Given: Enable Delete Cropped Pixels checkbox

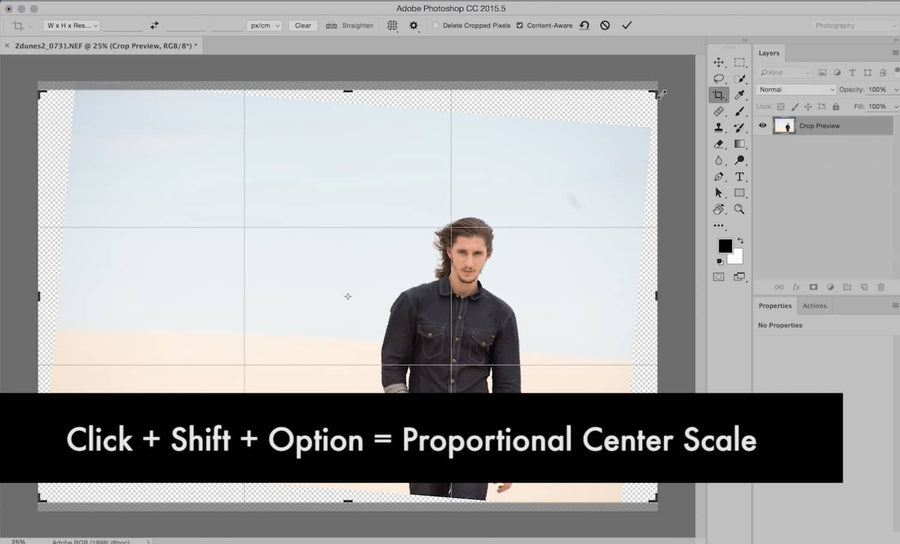Looking at the screenshot, I should 436,26.
